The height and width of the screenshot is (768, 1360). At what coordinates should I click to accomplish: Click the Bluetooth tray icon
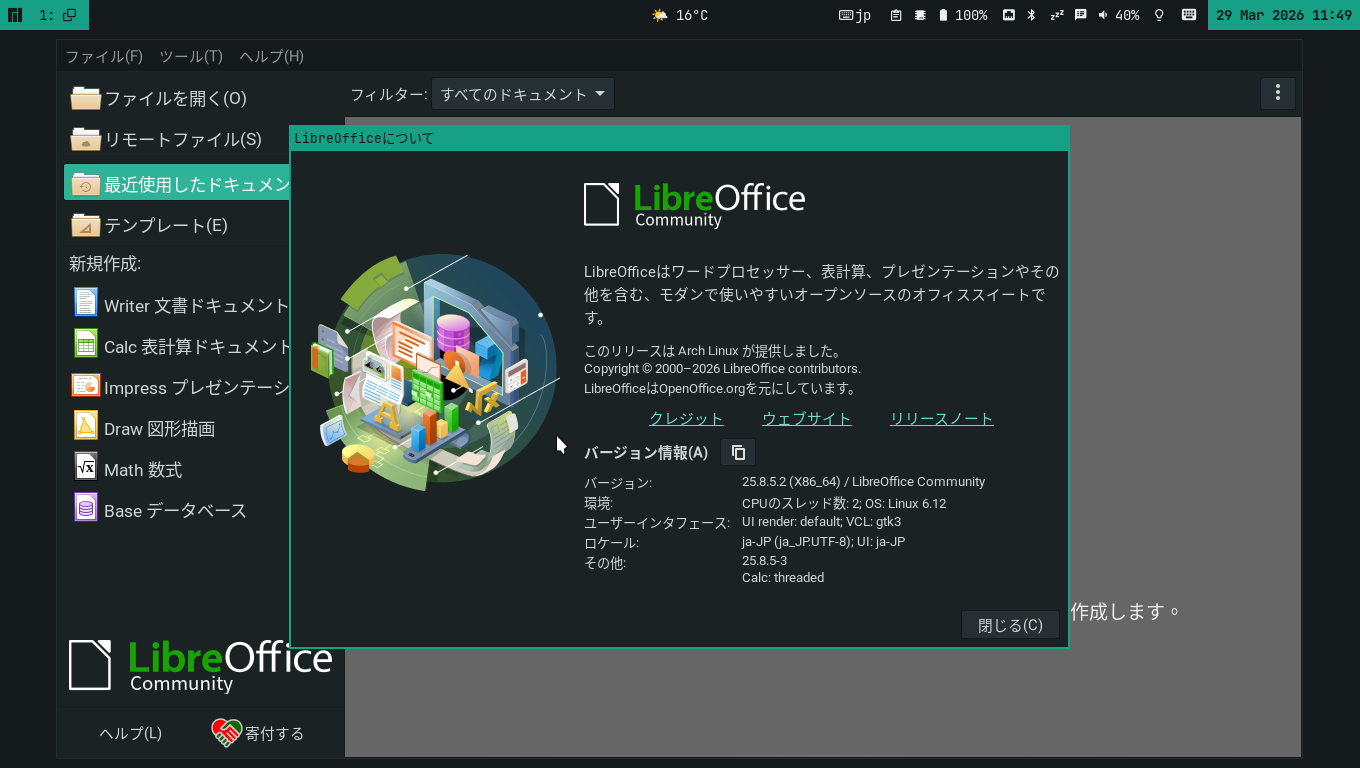pos(1032,15)
